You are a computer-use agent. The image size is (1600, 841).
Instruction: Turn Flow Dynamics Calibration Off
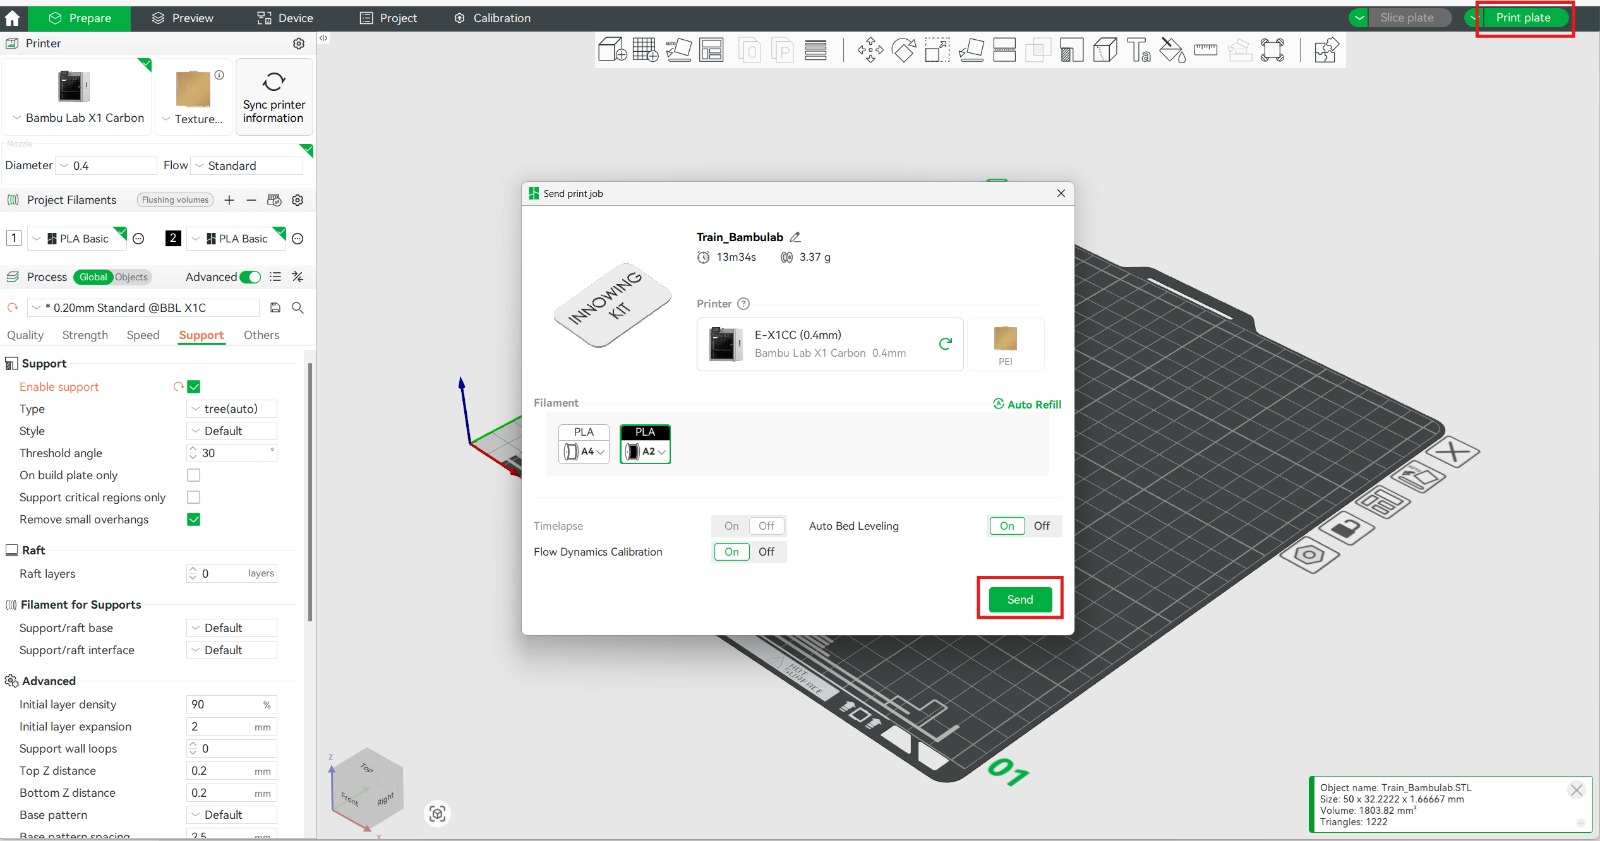(x=766, y=552)
